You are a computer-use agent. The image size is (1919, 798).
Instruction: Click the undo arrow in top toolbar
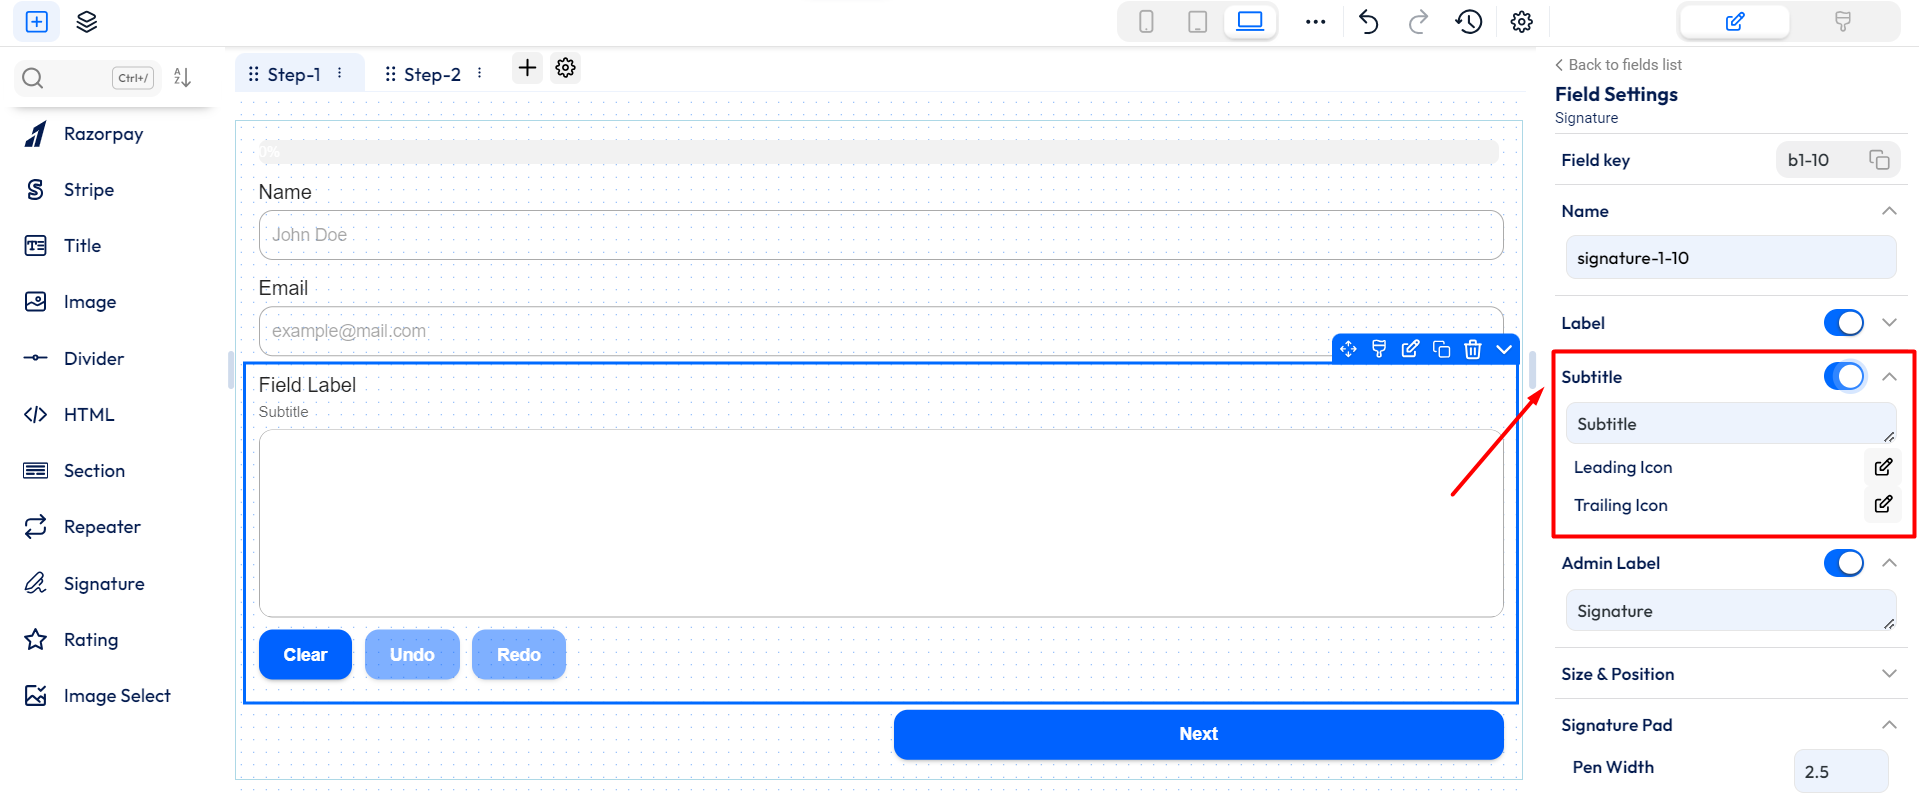tap(1368, 22)
